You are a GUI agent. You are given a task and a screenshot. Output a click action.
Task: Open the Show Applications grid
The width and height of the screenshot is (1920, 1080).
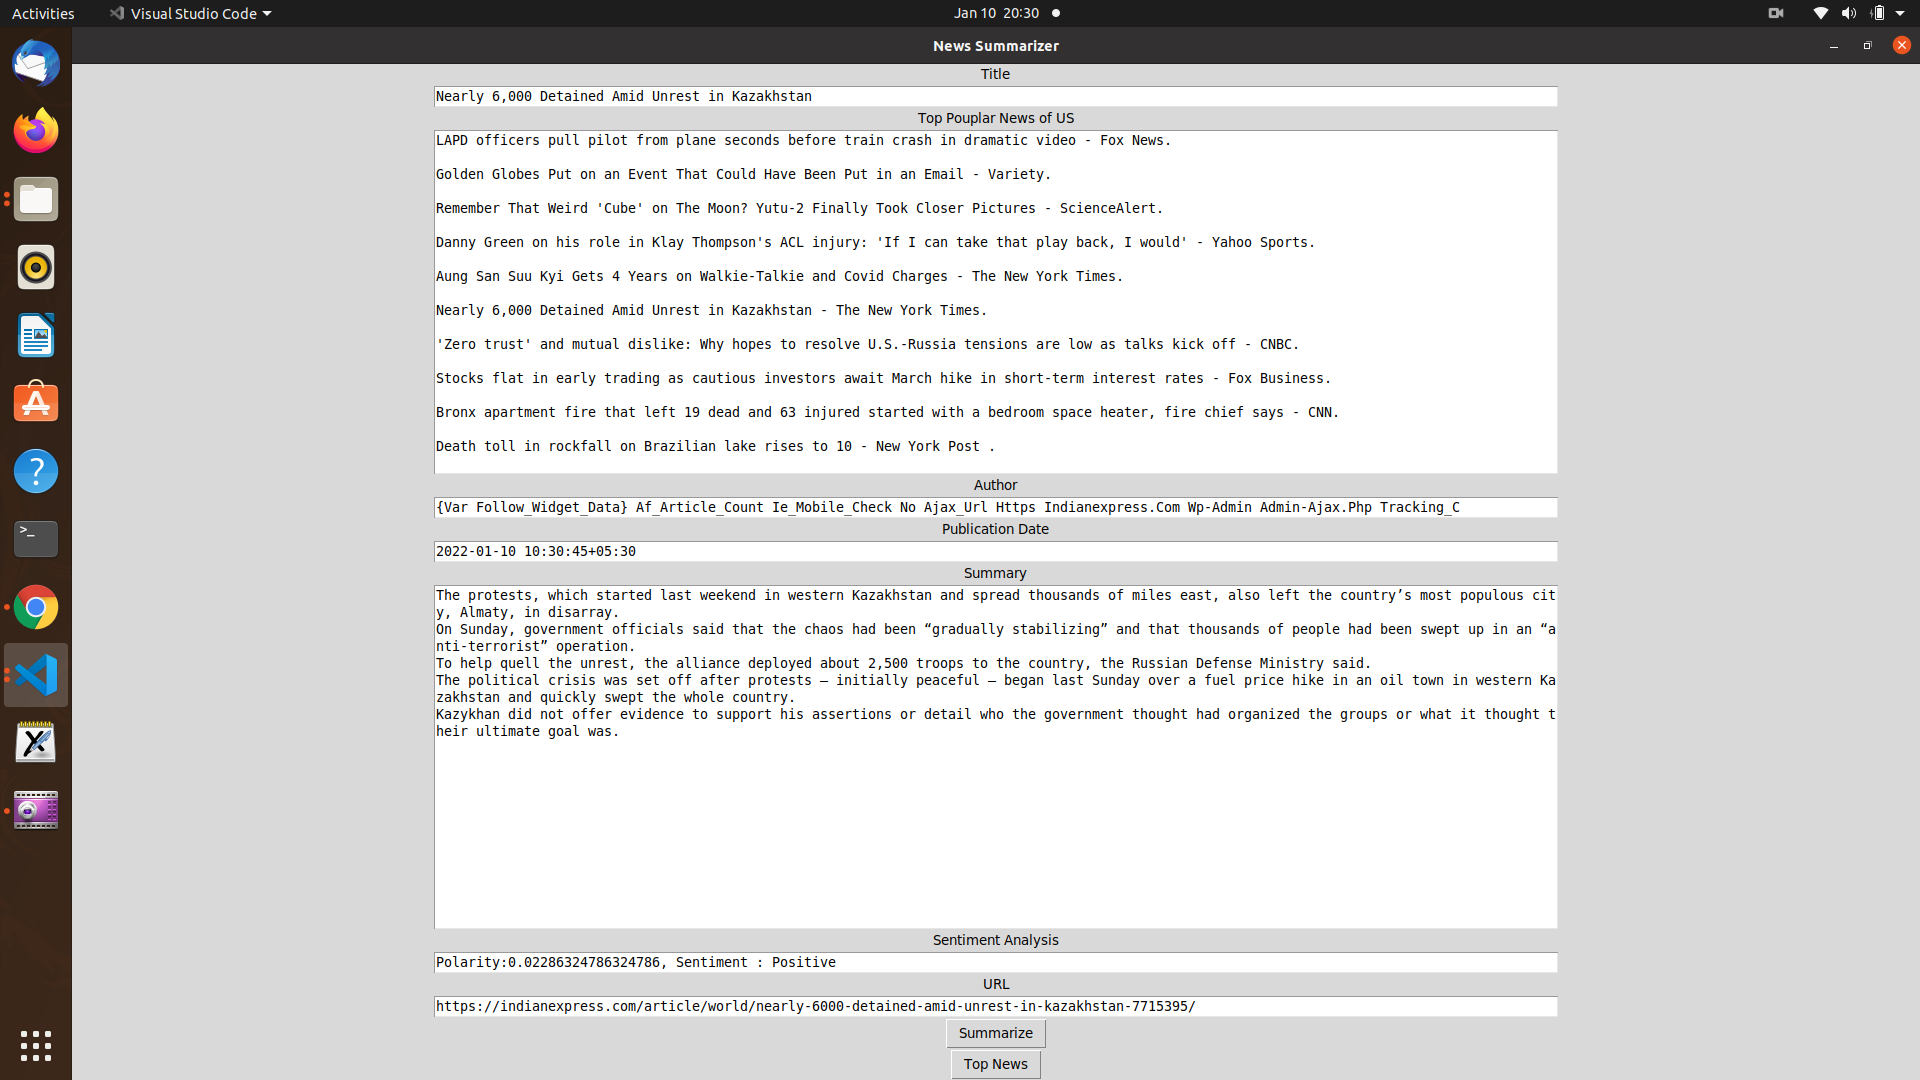36,1046
